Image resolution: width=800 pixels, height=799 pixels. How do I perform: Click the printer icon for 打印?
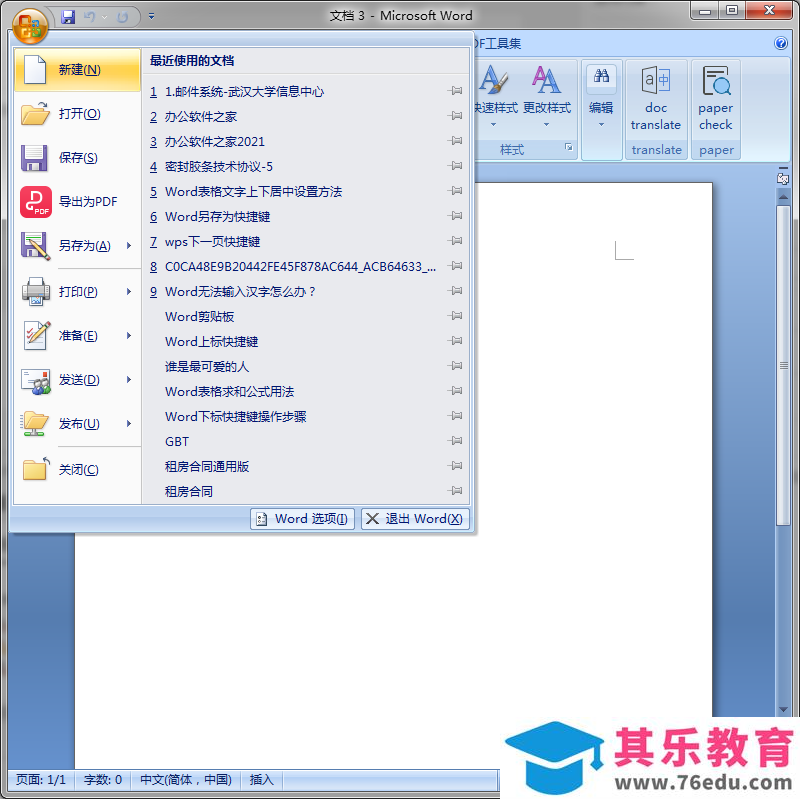[x=36, y=291]
